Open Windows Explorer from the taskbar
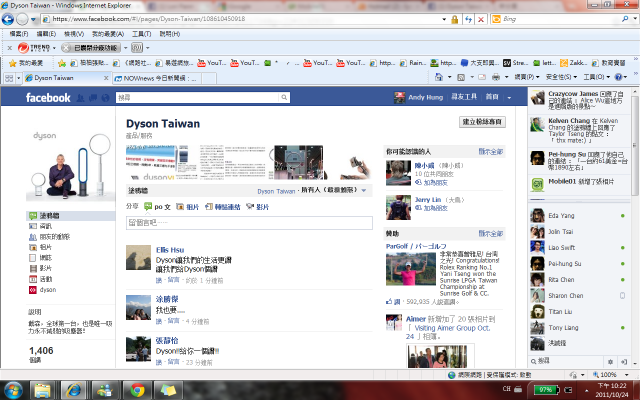Image resolution: width=640 pixels, height=400 pixels. point(42,391)
